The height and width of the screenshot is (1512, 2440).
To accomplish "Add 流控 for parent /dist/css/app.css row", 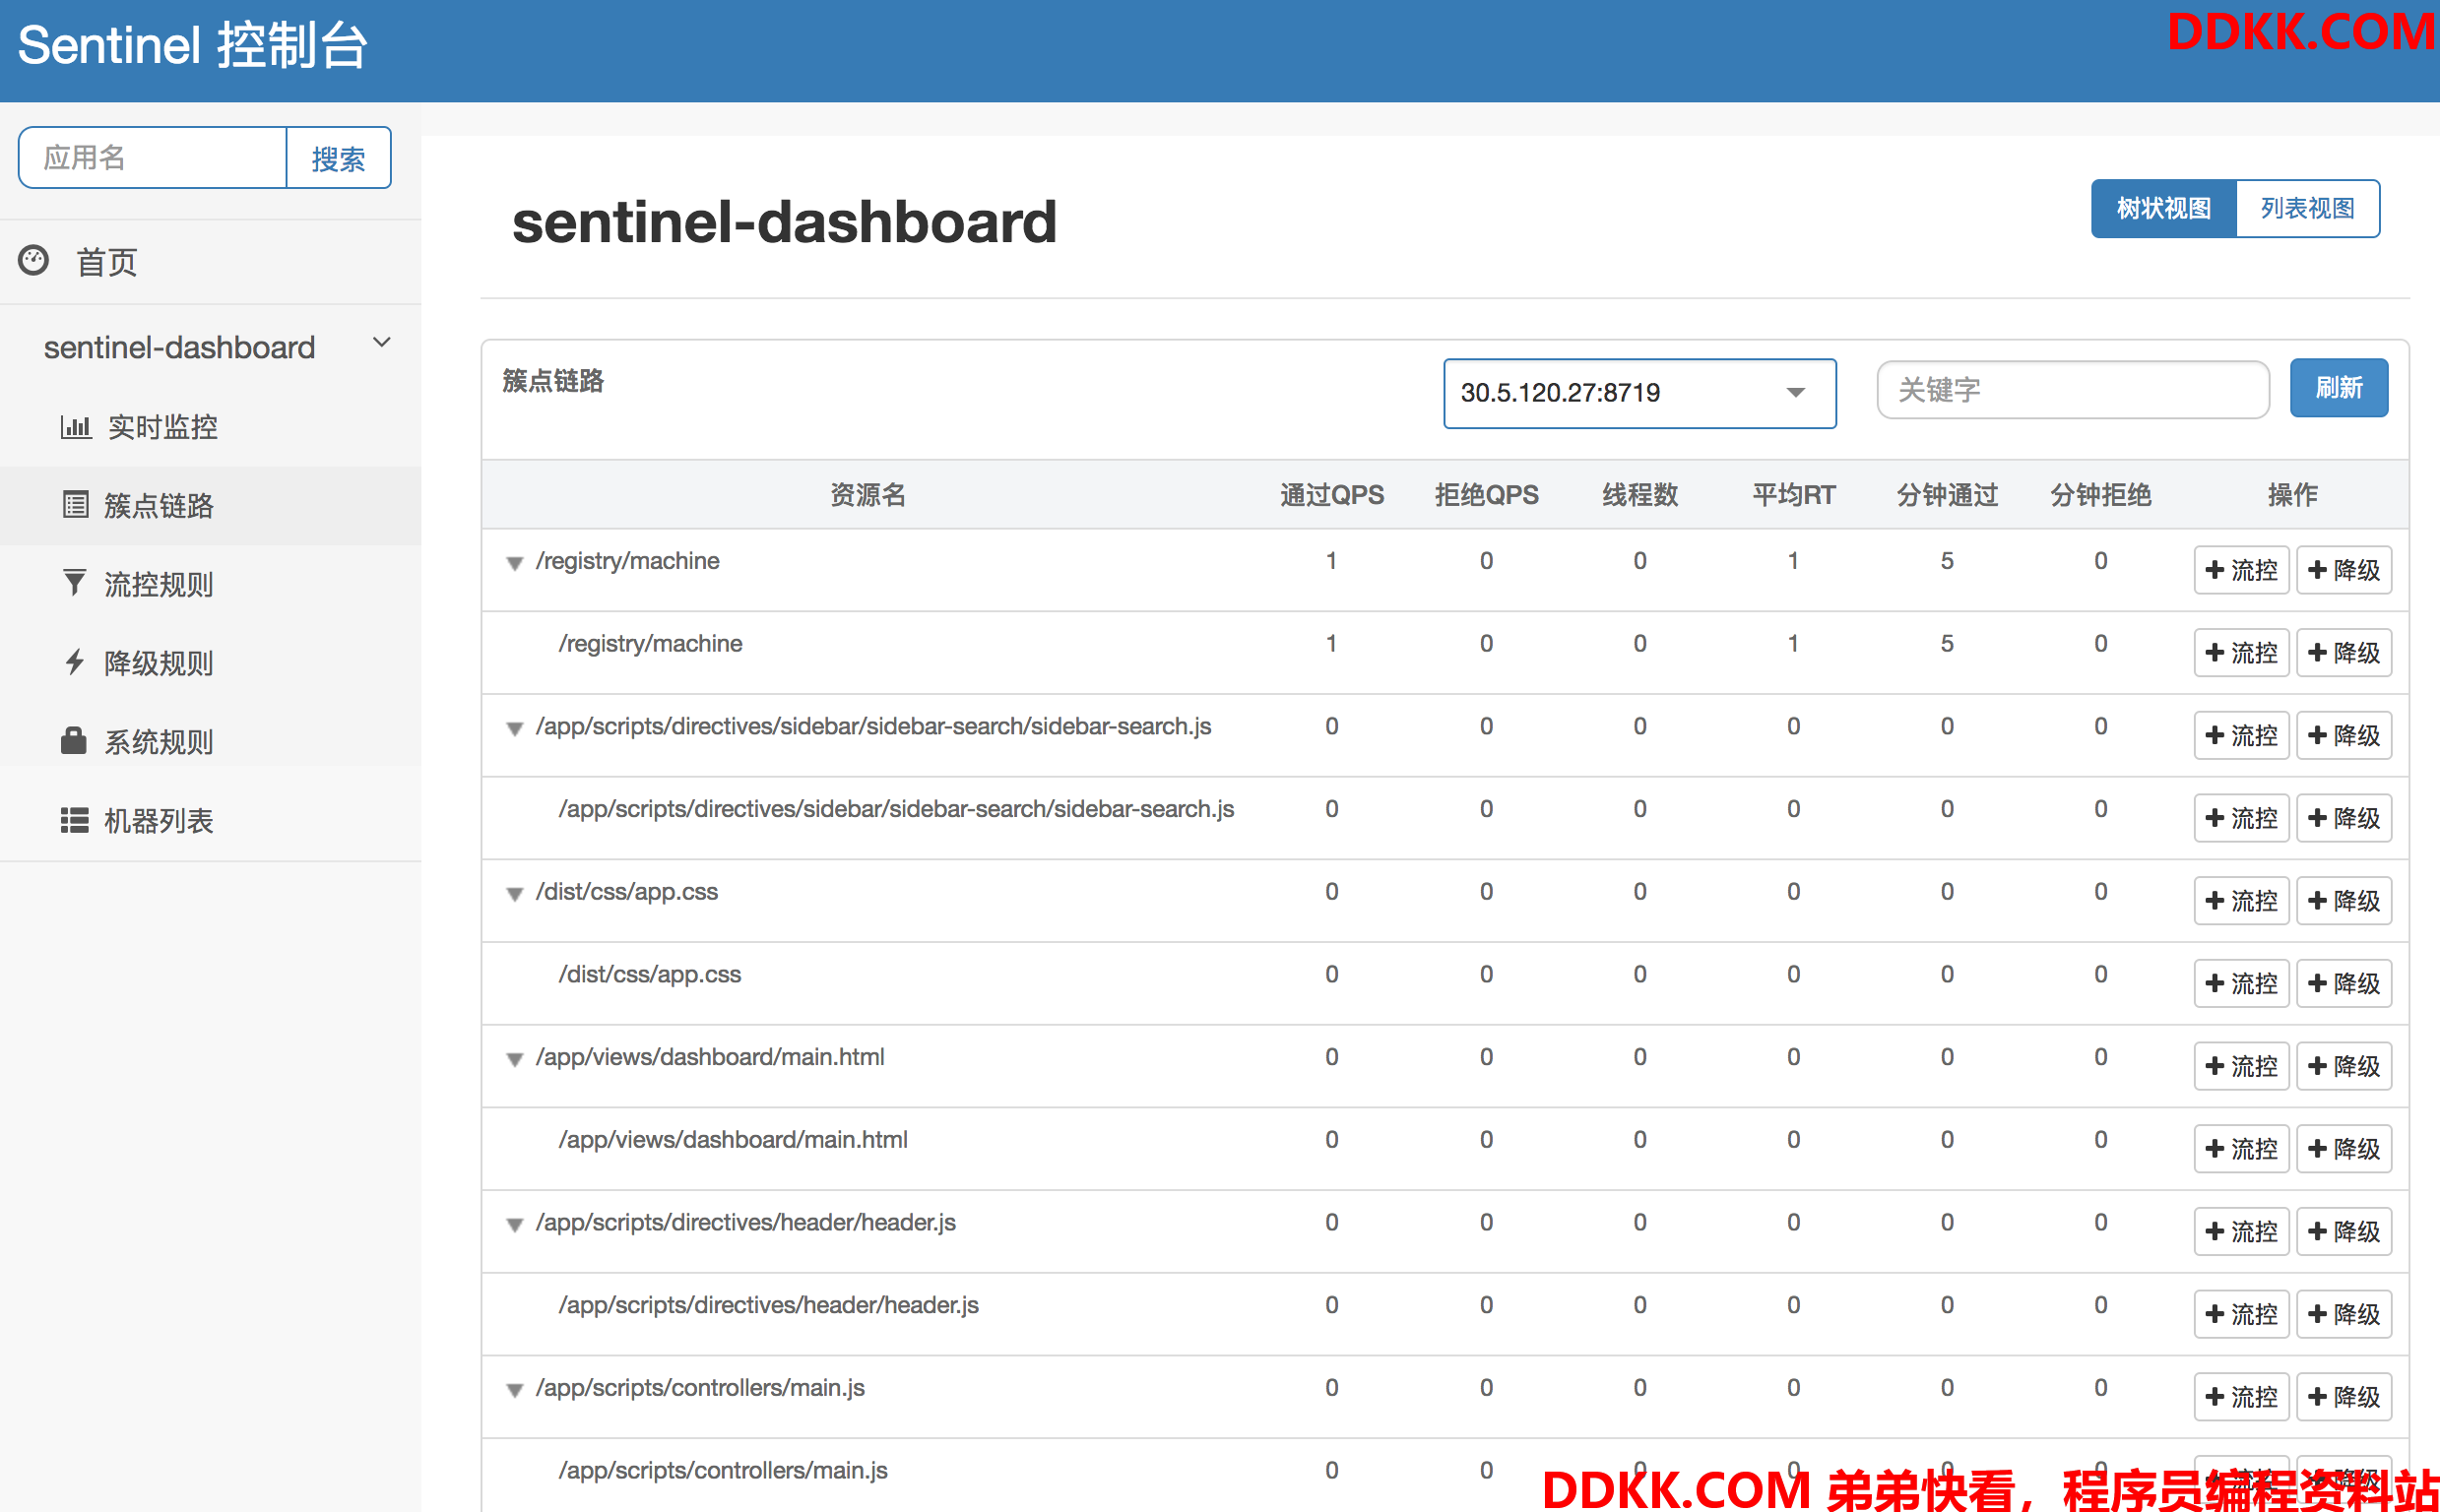I will click(x=2241, y=901).
